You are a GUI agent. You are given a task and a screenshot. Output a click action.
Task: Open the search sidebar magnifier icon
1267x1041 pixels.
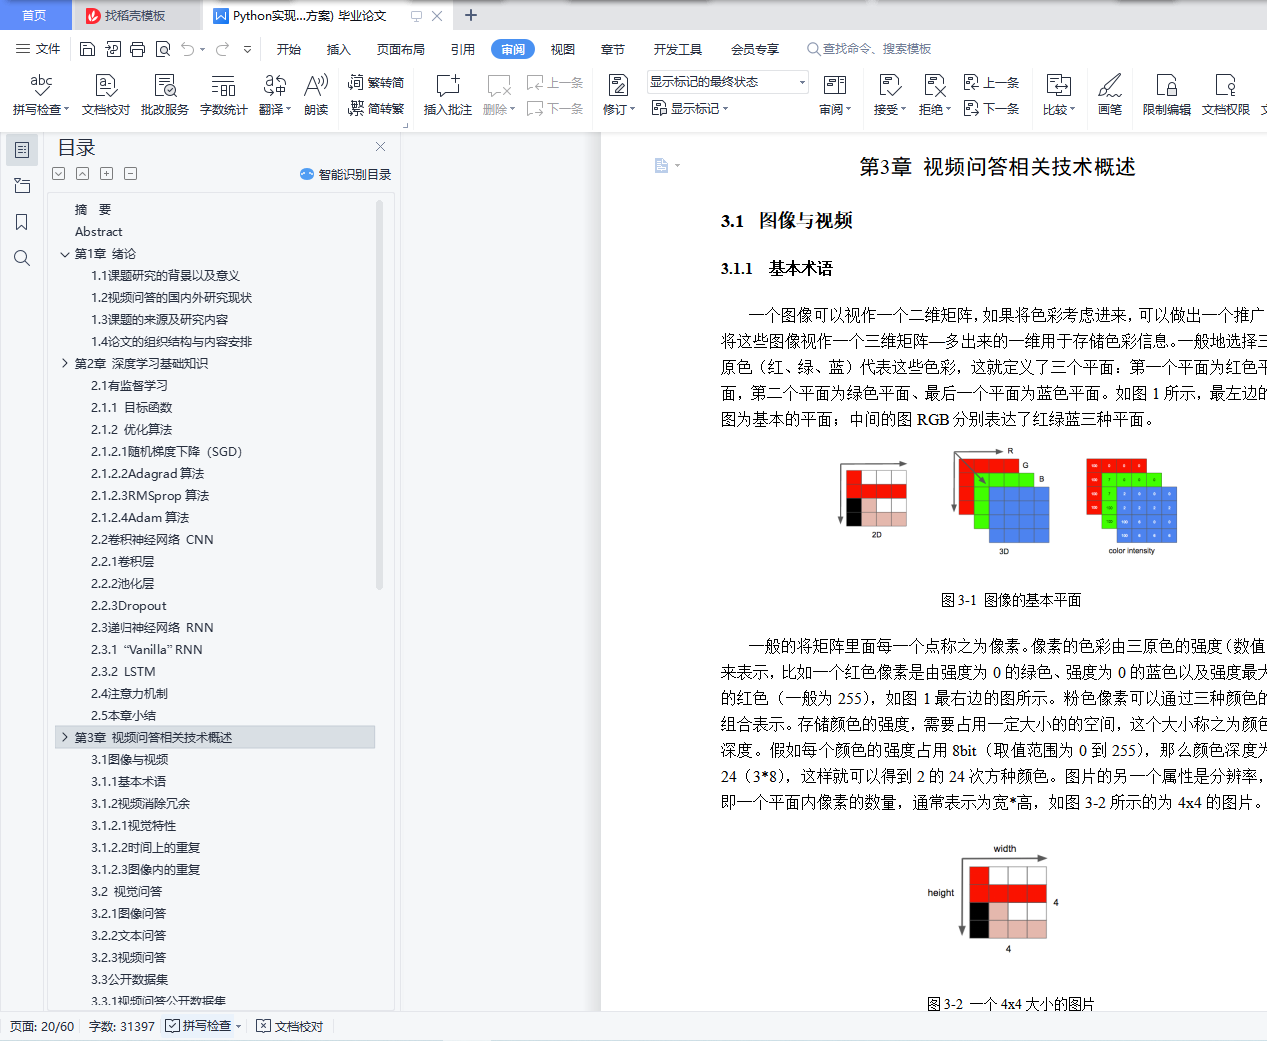[x=22, y=258]
